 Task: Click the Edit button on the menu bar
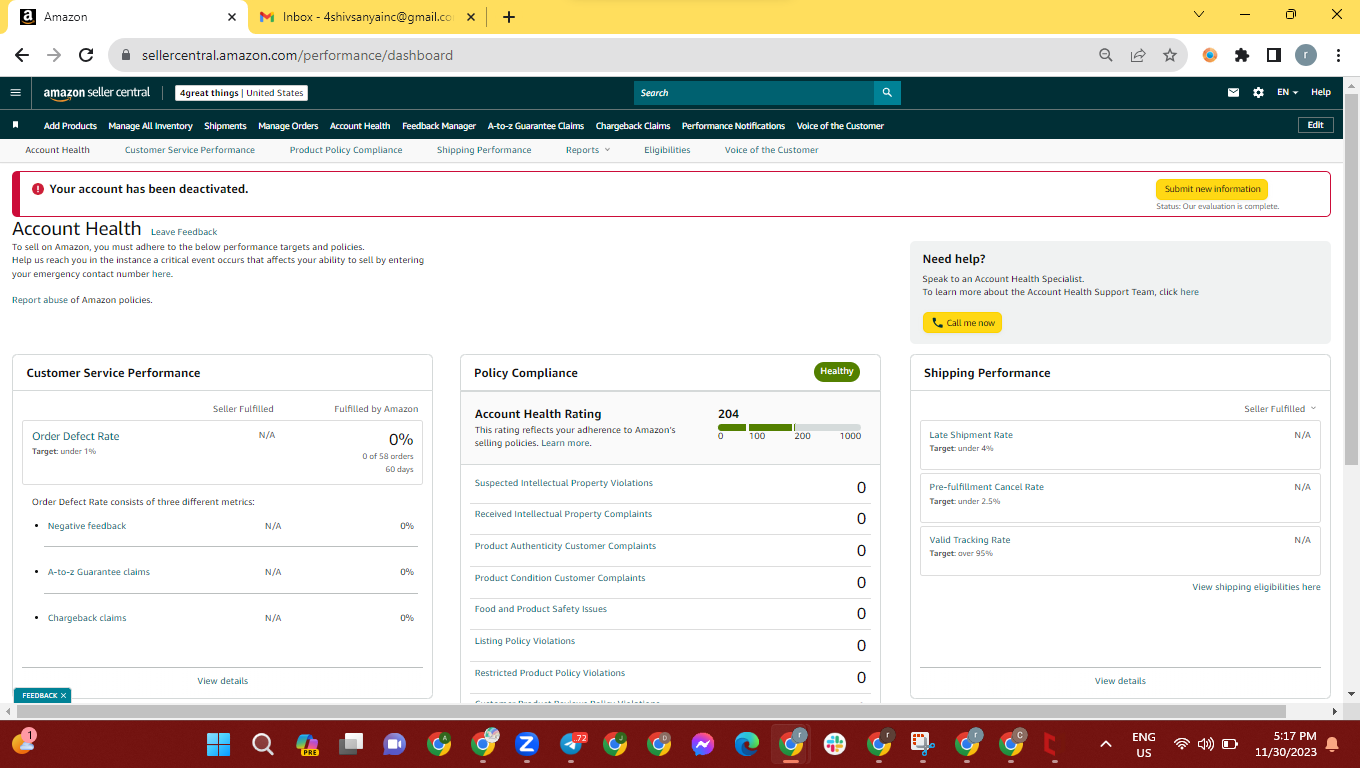tap(1315, 125)
